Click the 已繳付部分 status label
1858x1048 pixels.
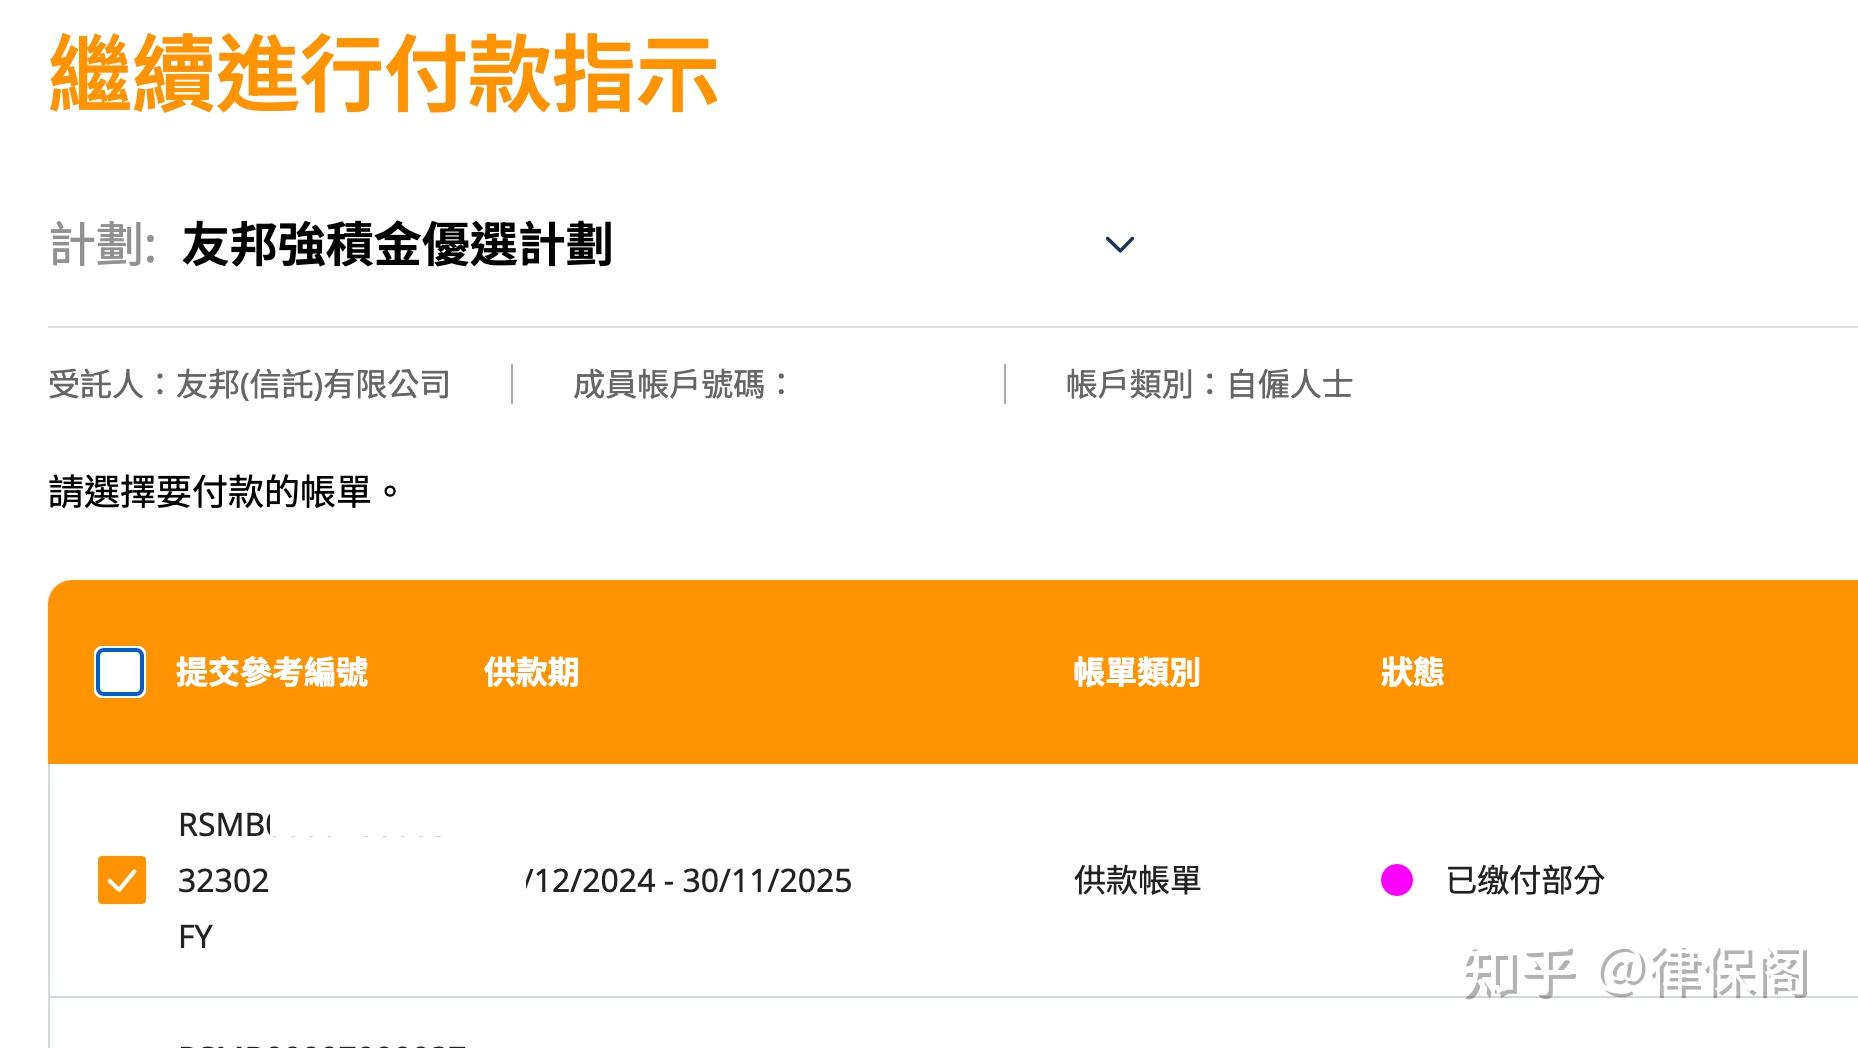tap(1524, 880)
